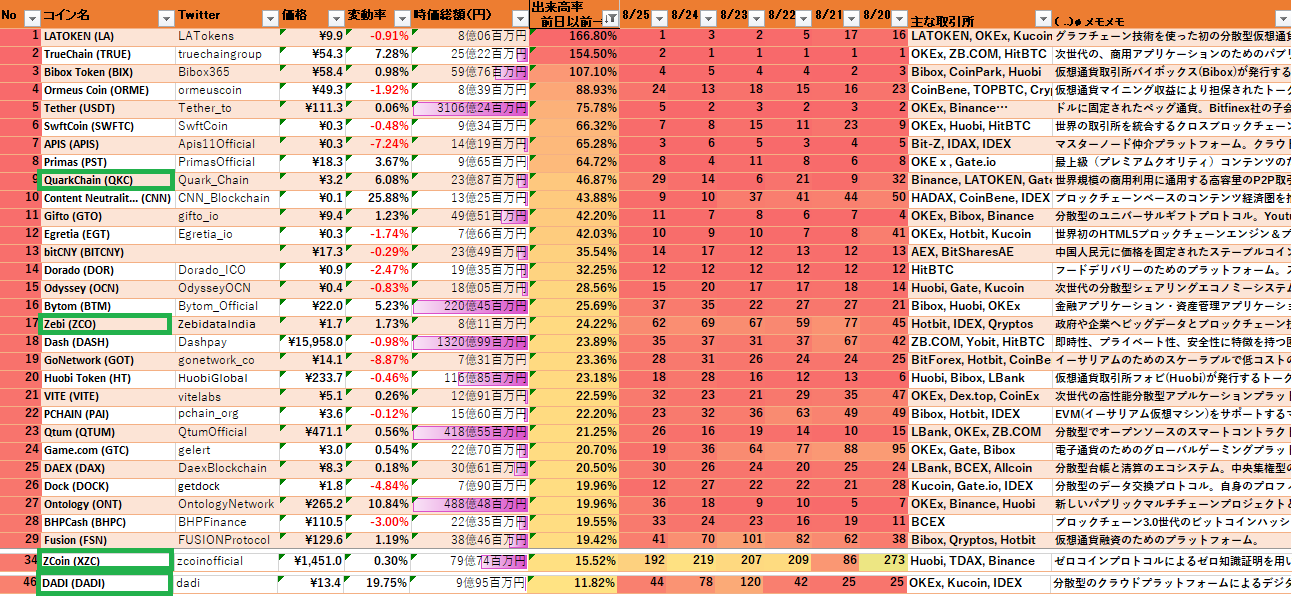The width and height of the screenshot is (1295, 602).
Task: Open the メモメモ column filter dropdown
Action: tap(1281, 18)
